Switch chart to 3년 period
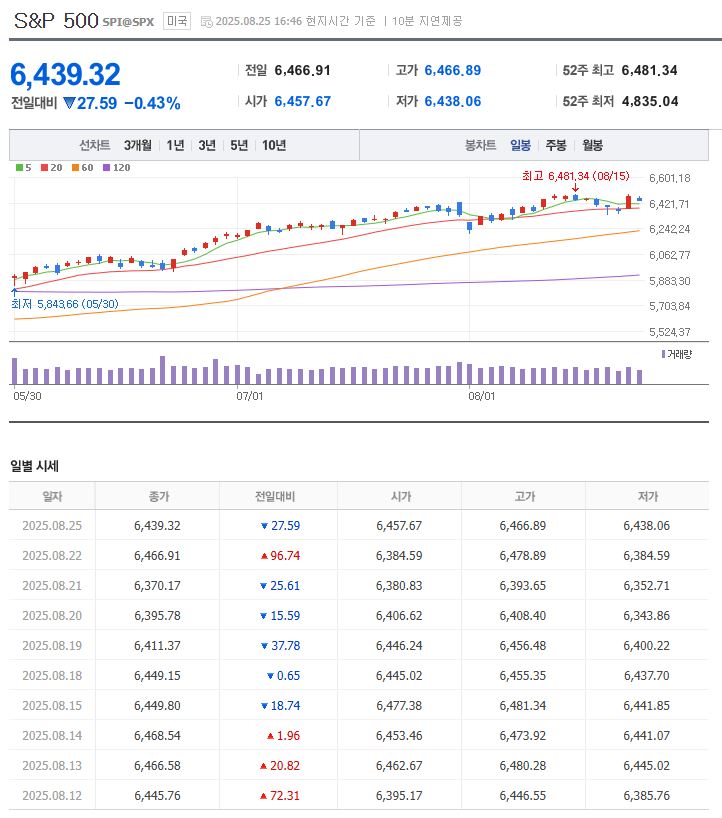722x818 pixels. (207, 145)
